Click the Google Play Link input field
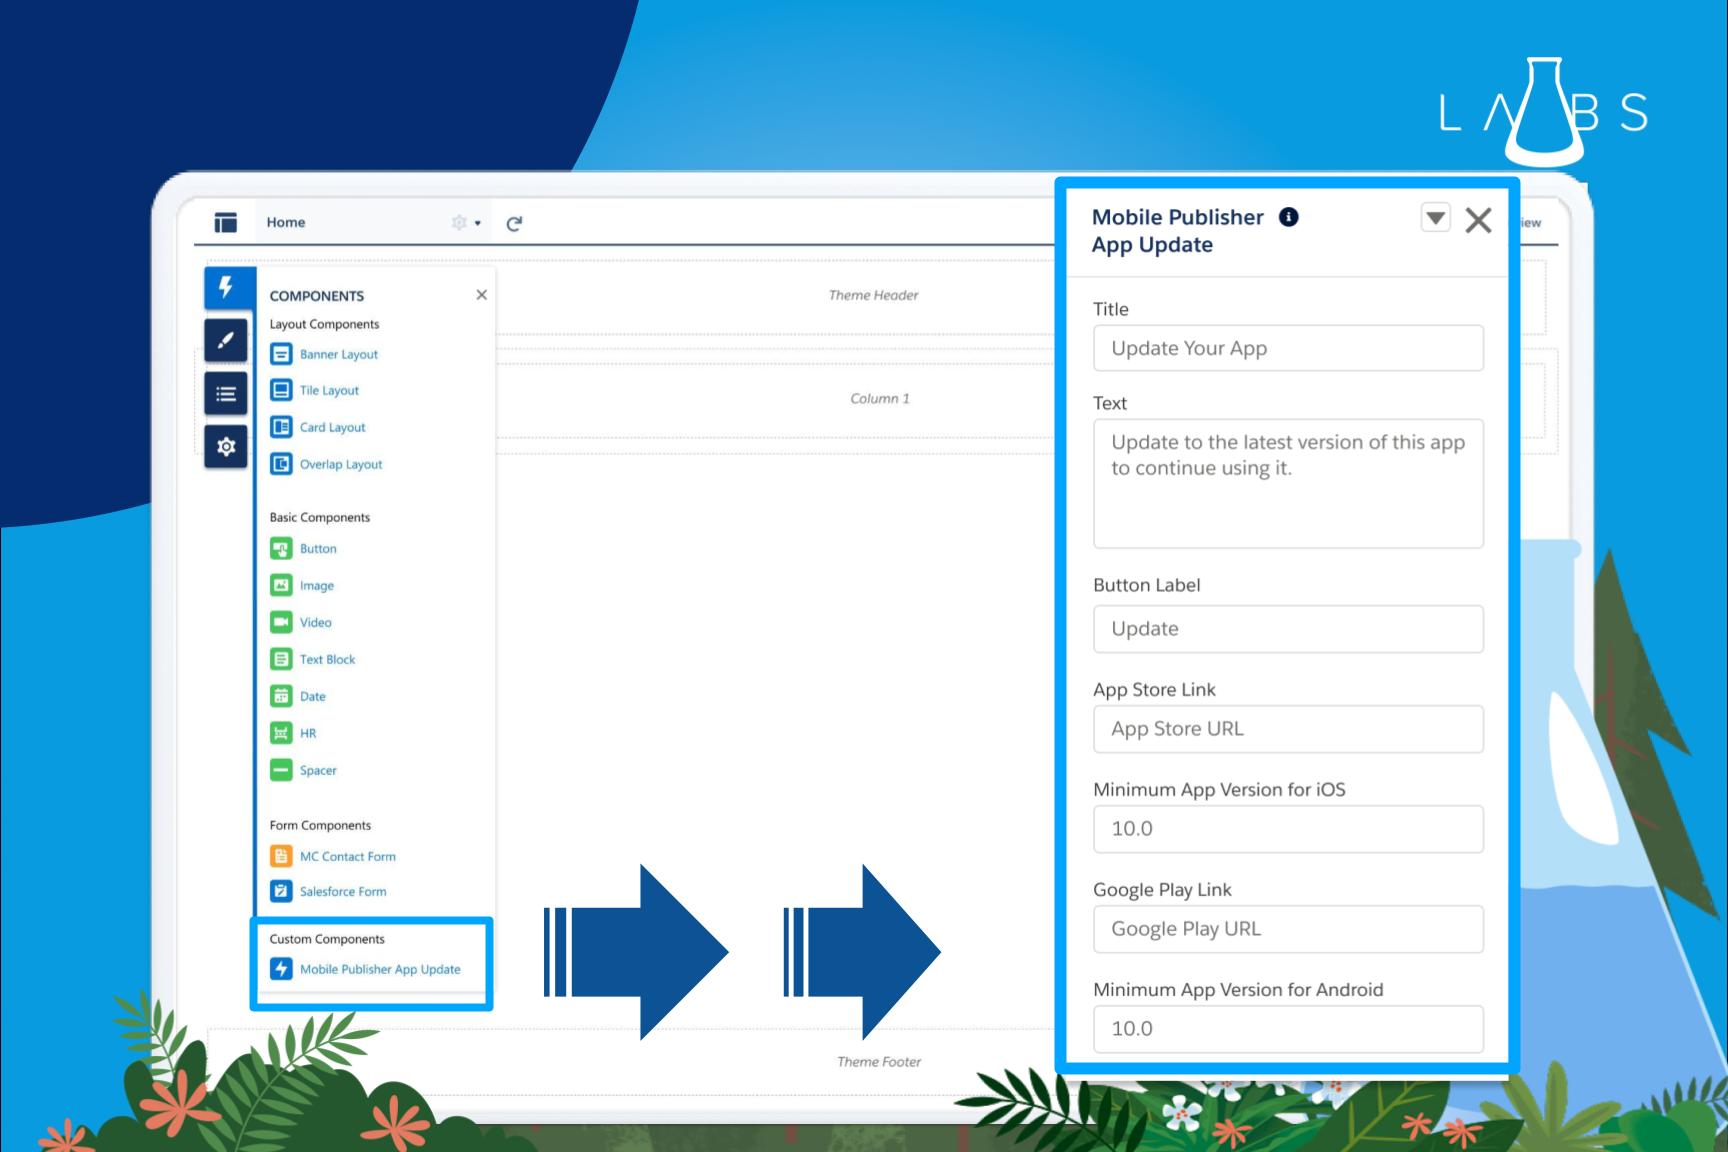Image resolution: width=1728 pixels, height=1152 pixels. click(x=1288, y=929)
